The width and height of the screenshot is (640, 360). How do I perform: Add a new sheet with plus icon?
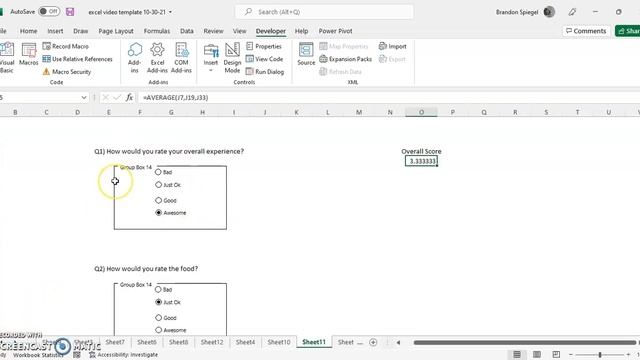tap(373, 342)
